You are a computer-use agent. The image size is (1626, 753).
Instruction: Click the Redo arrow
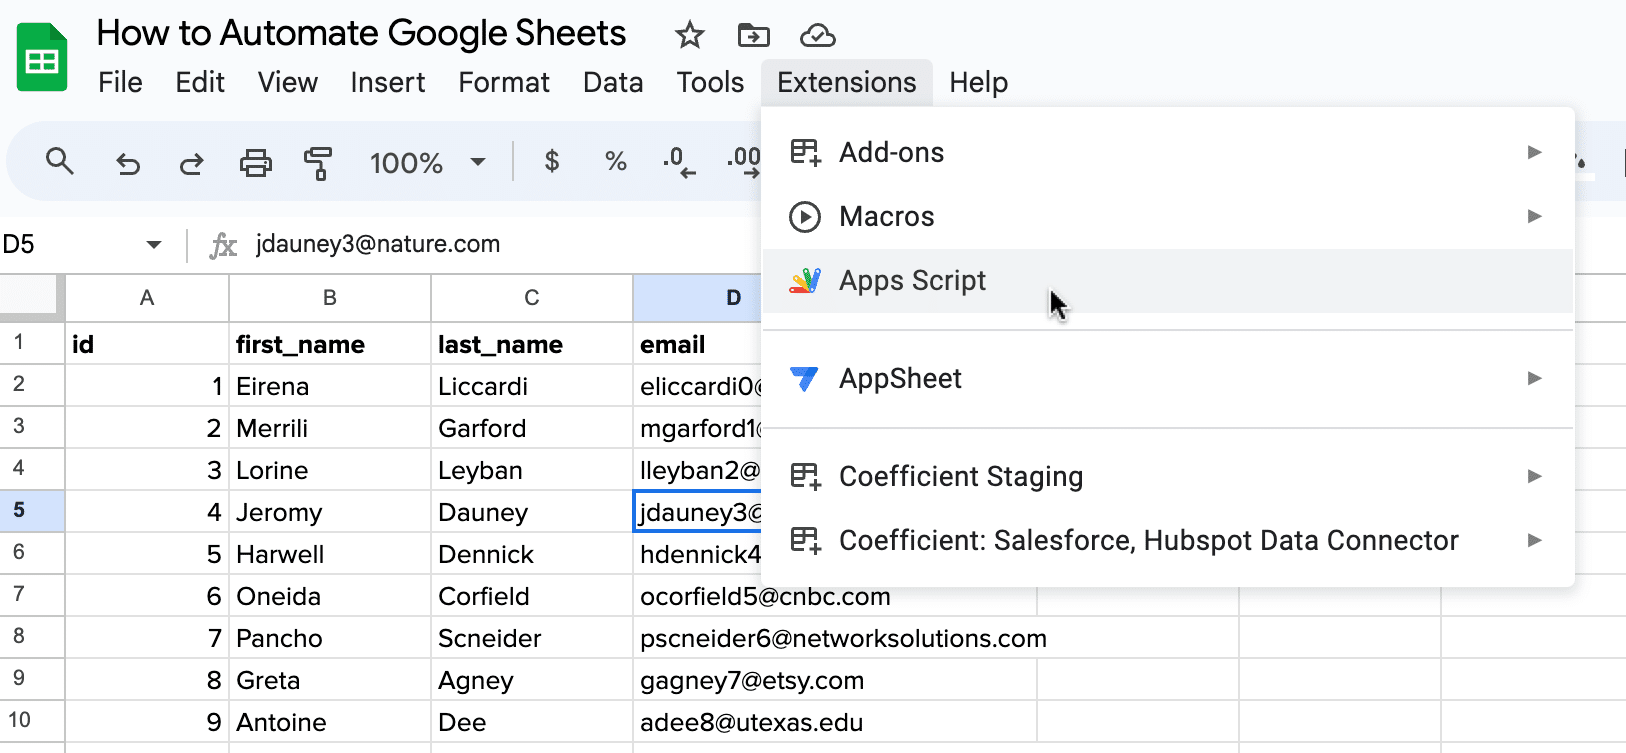point(191,162)
